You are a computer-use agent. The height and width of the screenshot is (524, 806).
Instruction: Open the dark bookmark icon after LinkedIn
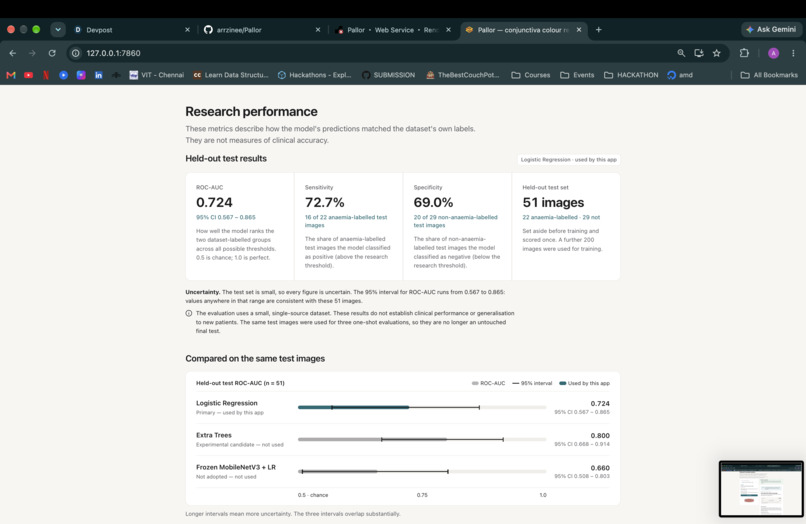116,75
